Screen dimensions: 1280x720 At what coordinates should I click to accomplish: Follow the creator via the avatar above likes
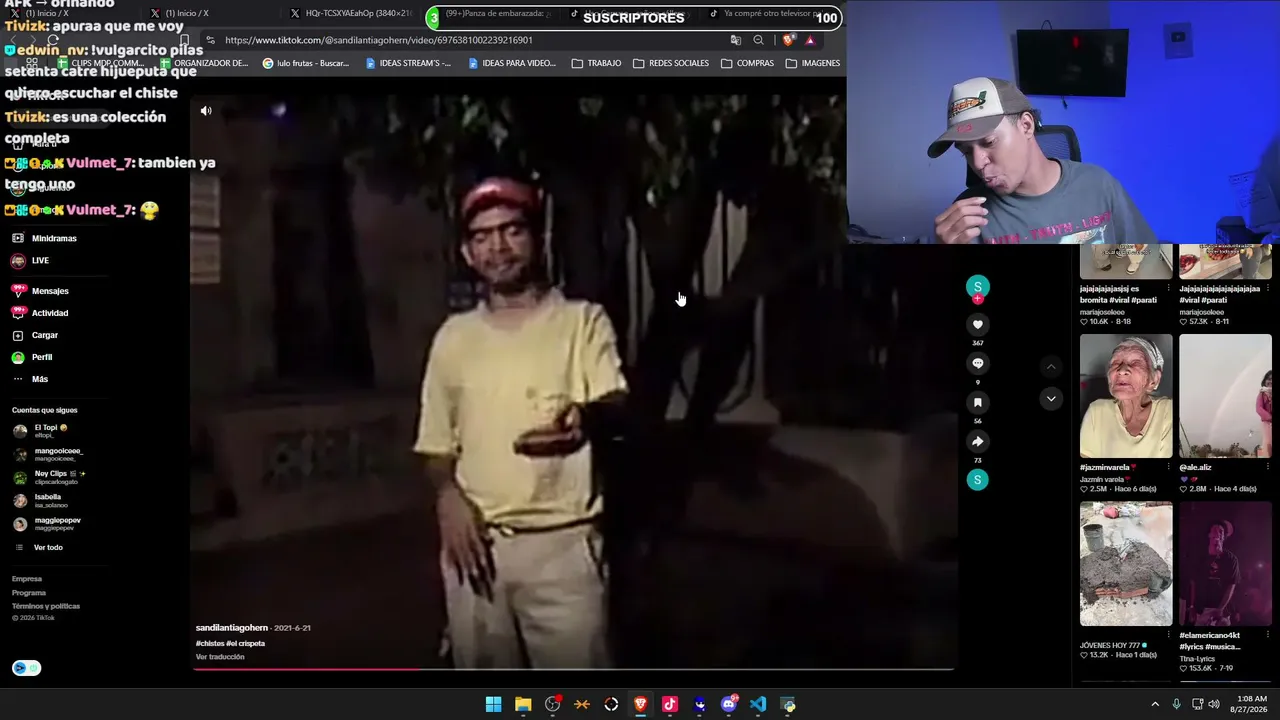tap(978, 288)
